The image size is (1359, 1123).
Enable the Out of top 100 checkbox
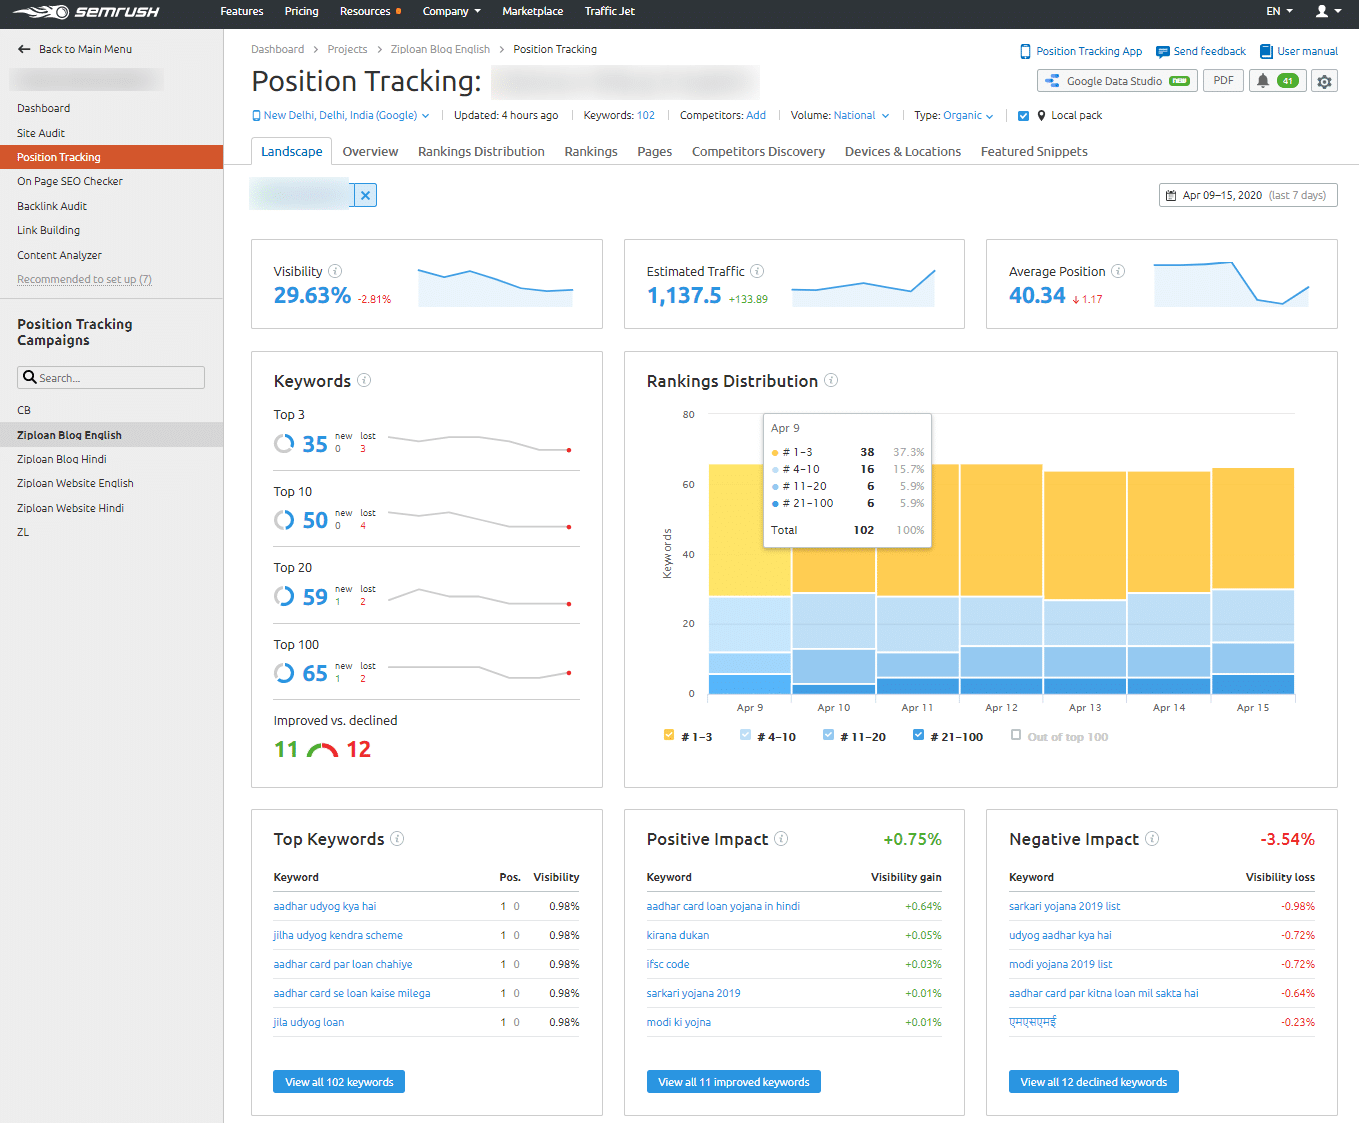click(1016, 736)
